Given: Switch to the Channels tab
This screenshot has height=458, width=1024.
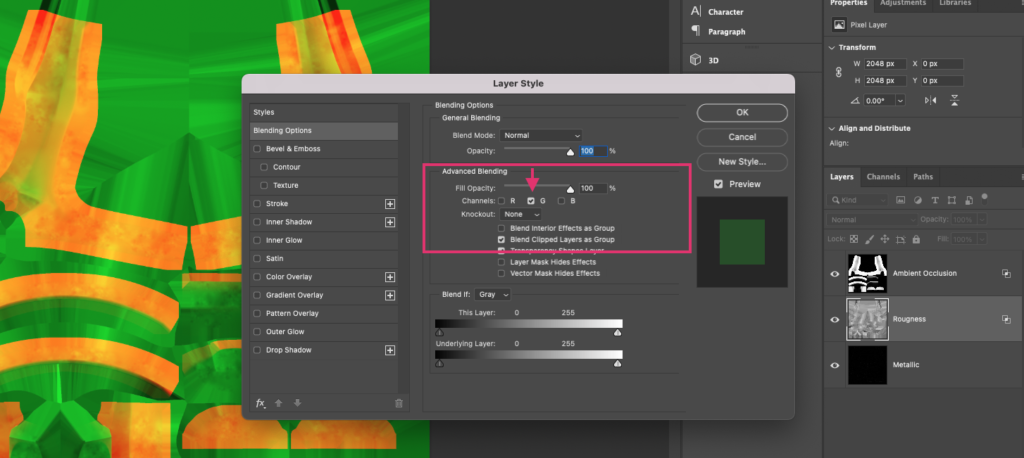Looking at the screenshot, I should coord(883,176).
